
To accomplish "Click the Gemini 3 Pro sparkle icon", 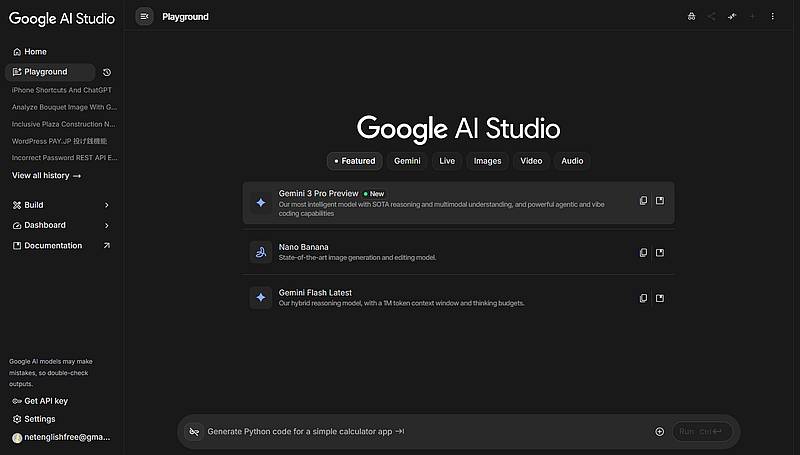I will click(x=261, y=203).
